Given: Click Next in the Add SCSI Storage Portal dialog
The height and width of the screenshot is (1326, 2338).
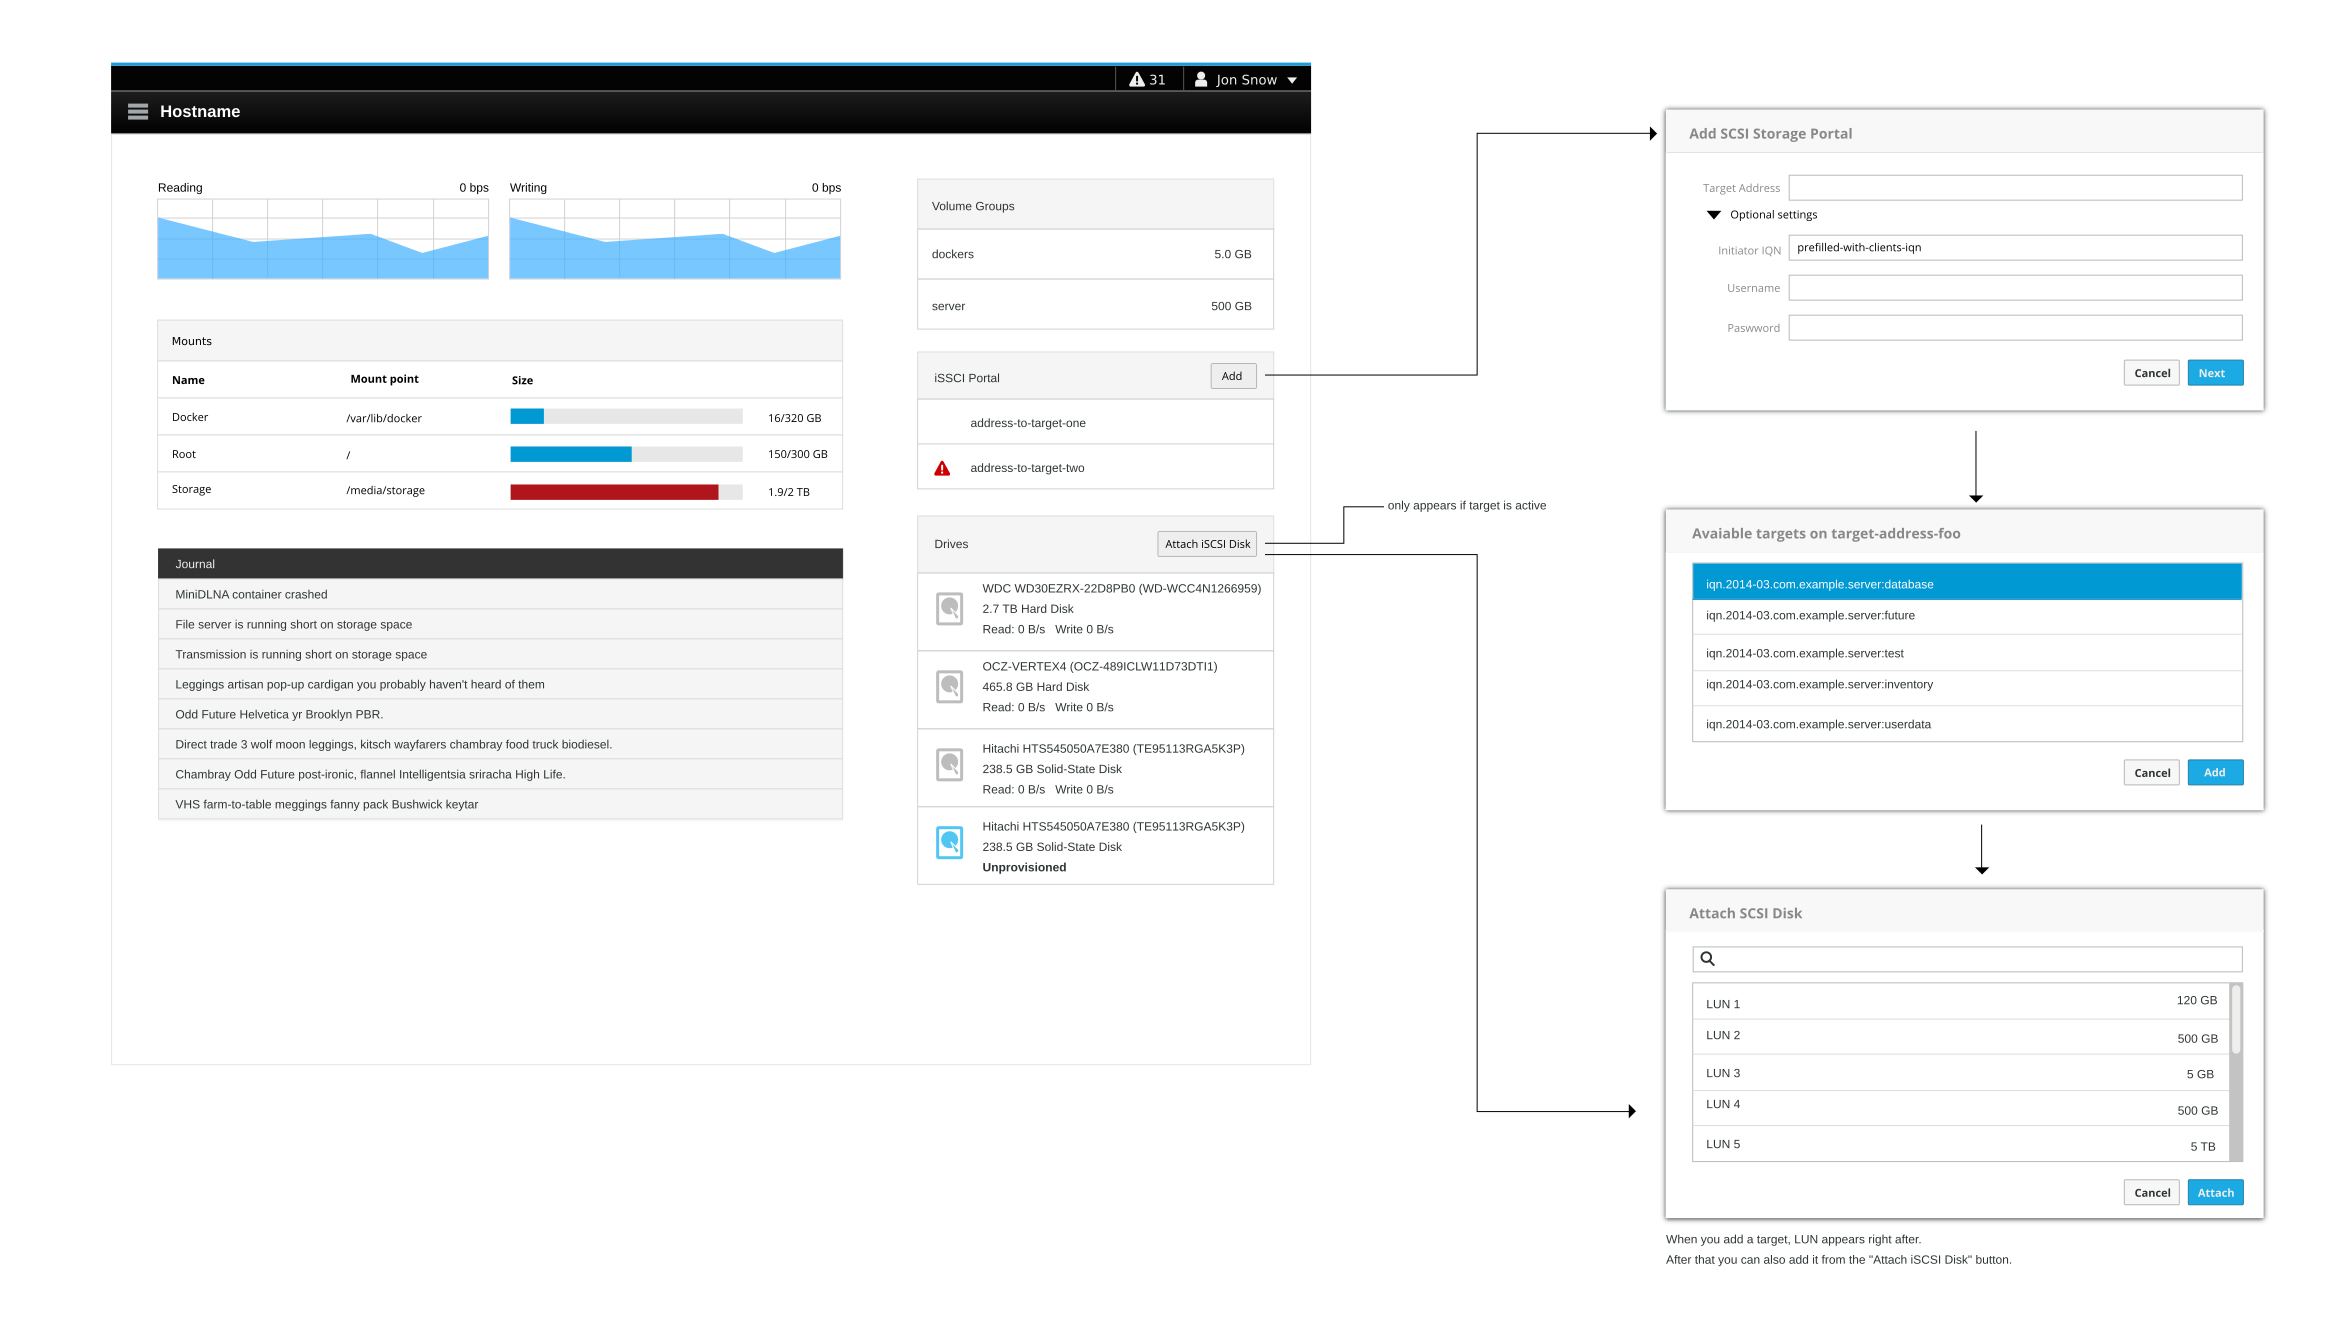Looking at the screenshot, I should 2214,373.
